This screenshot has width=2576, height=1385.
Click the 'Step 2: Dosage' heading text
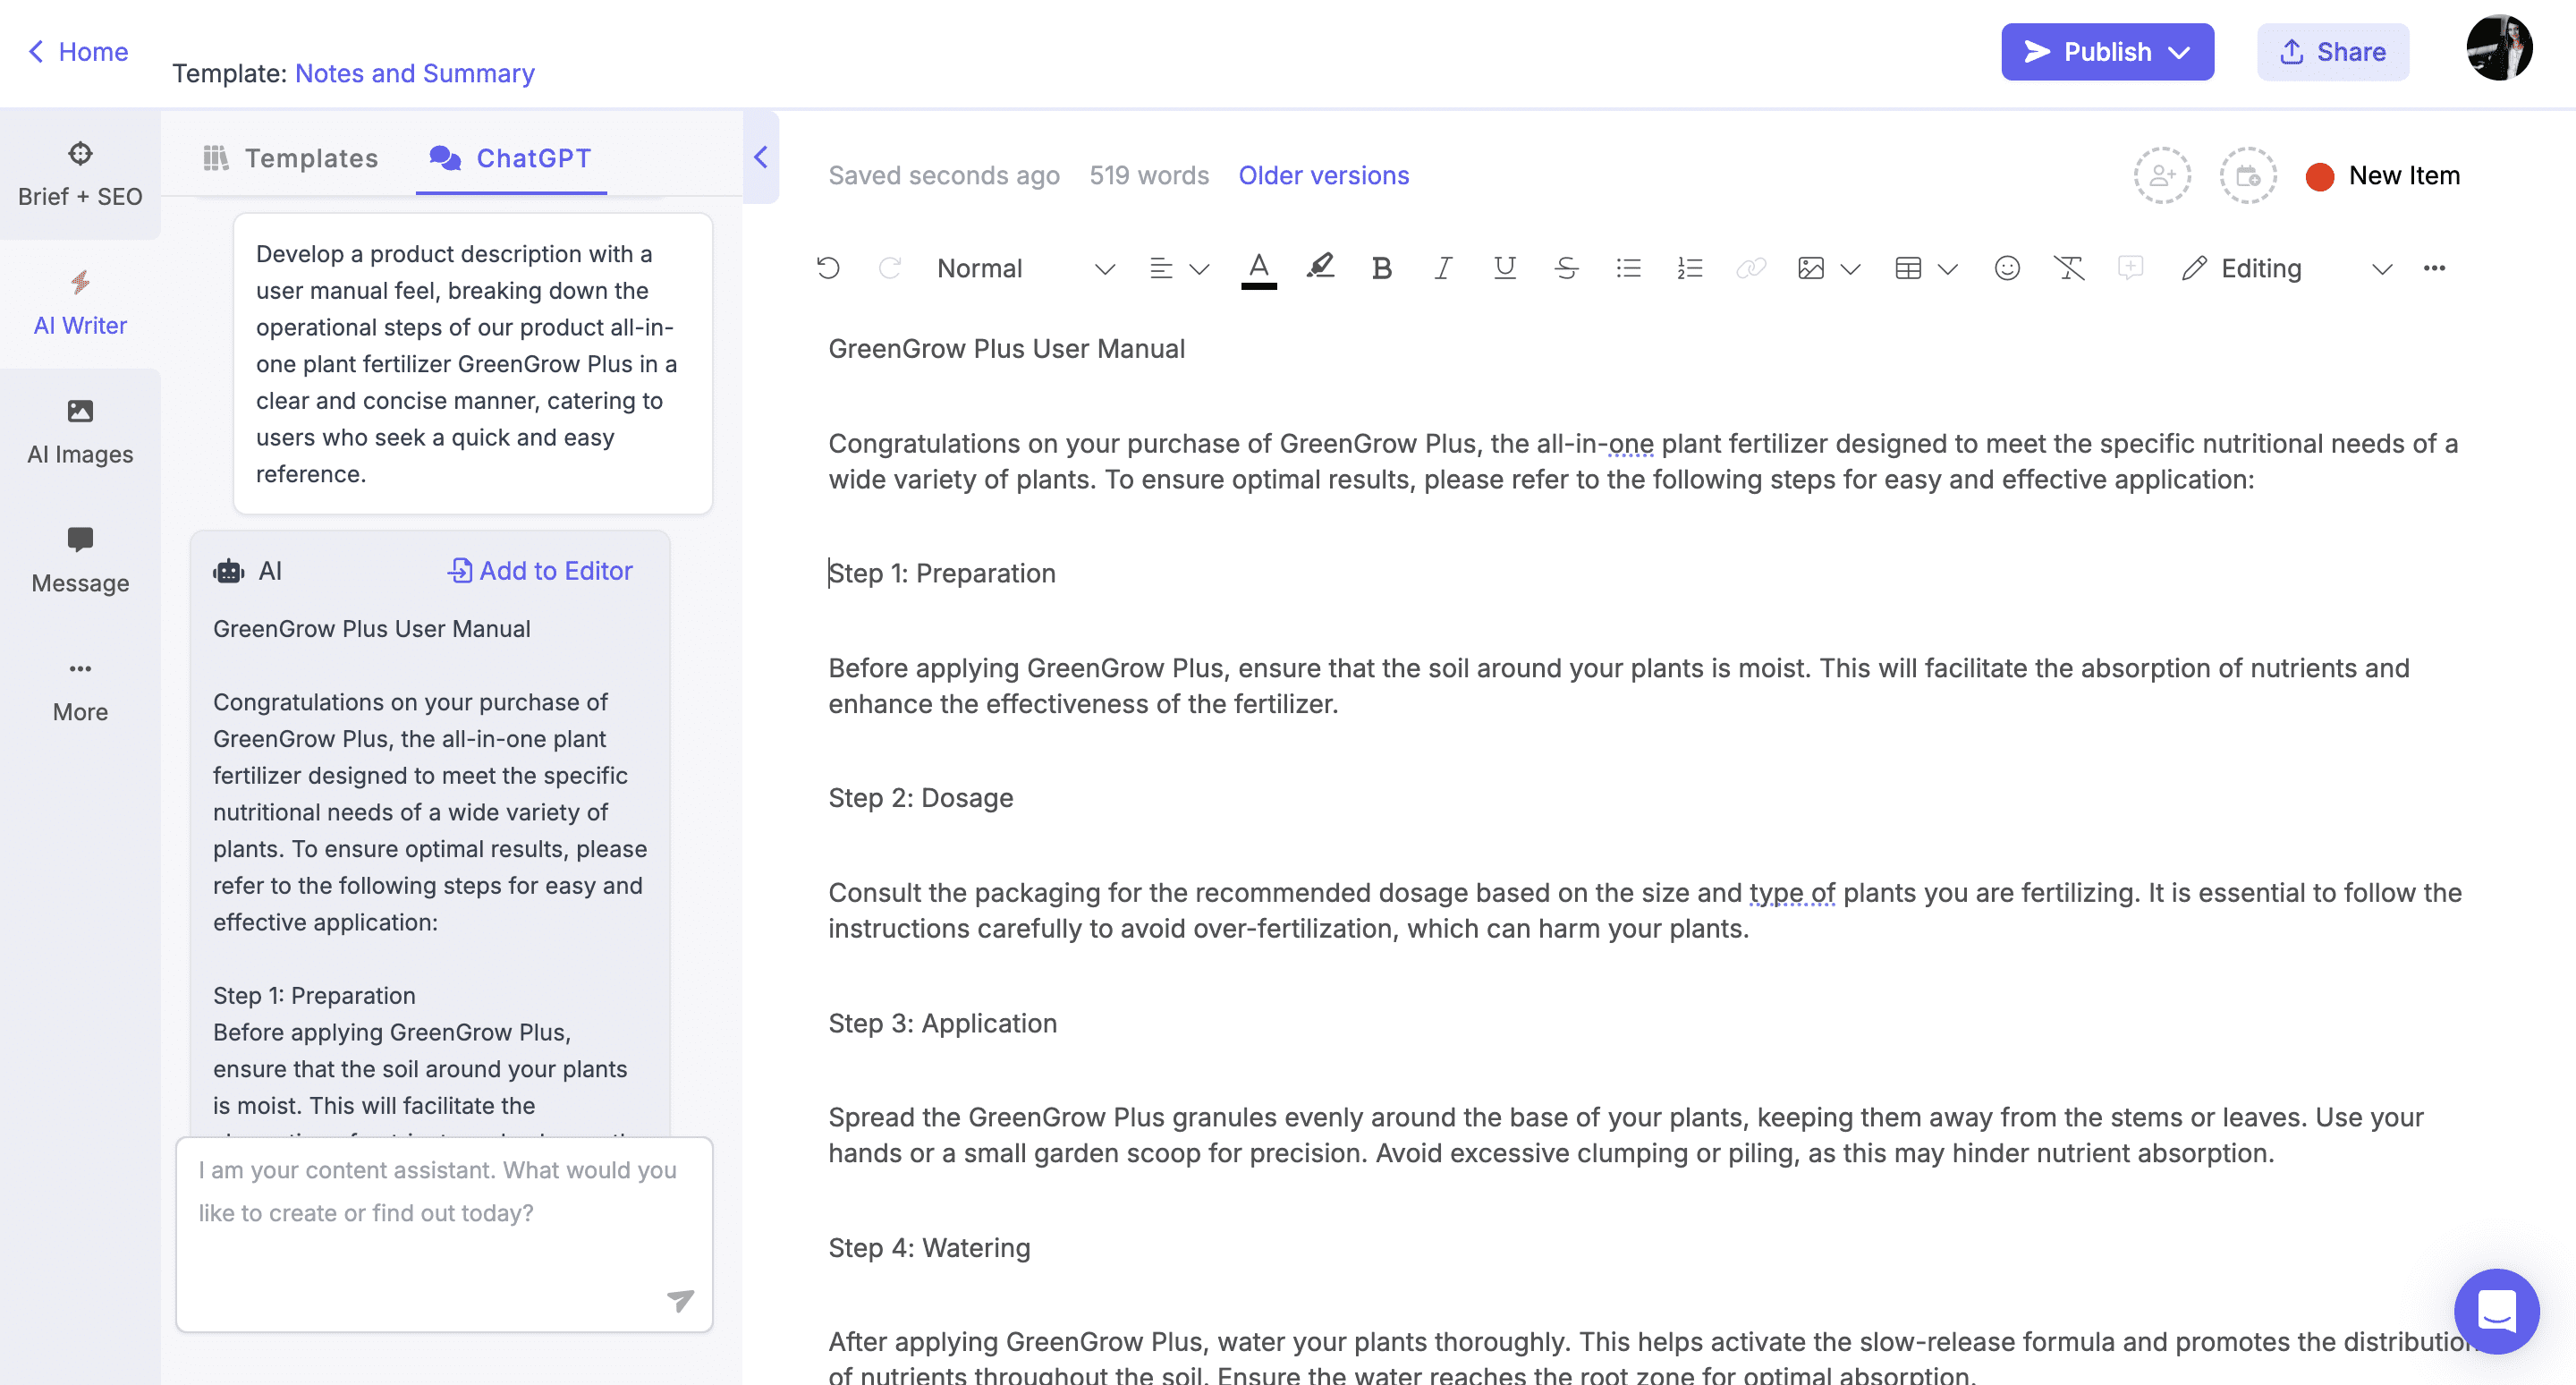921,798
